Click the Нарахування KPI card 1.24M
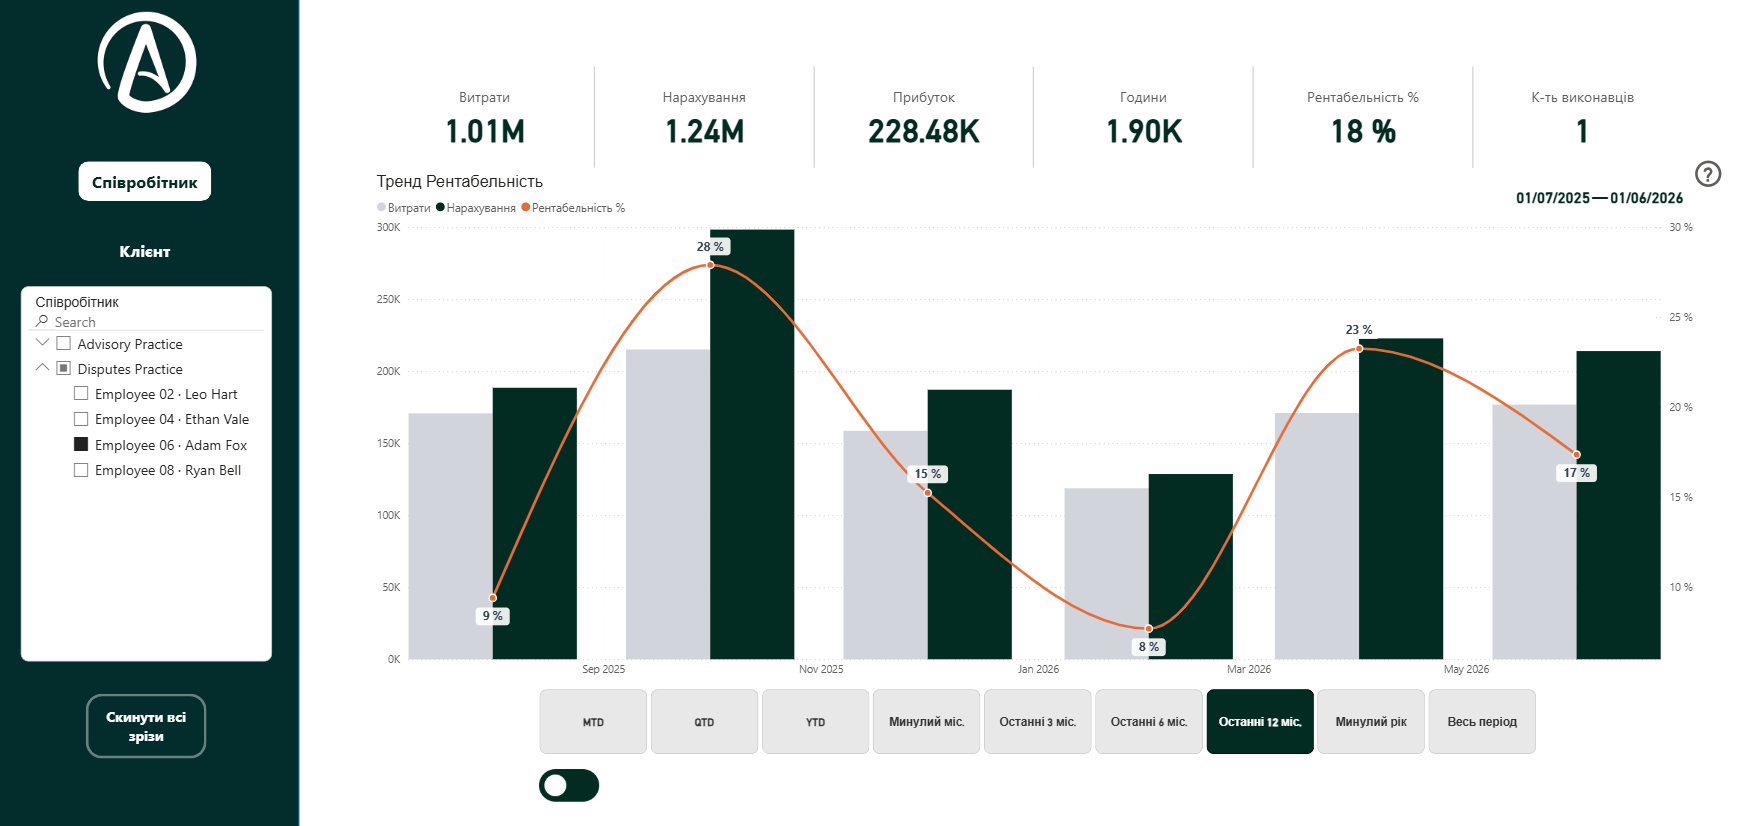 (x=705, y=118)
